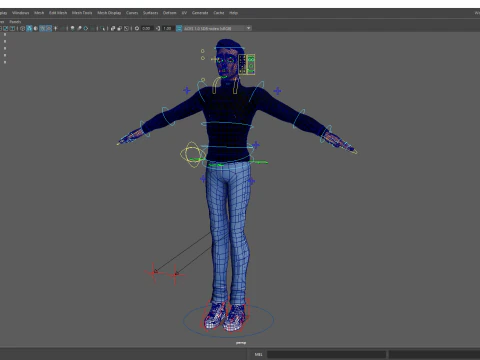Open the UV menu
The height and width of the screenshot is (360, 480).
(184, 13)
